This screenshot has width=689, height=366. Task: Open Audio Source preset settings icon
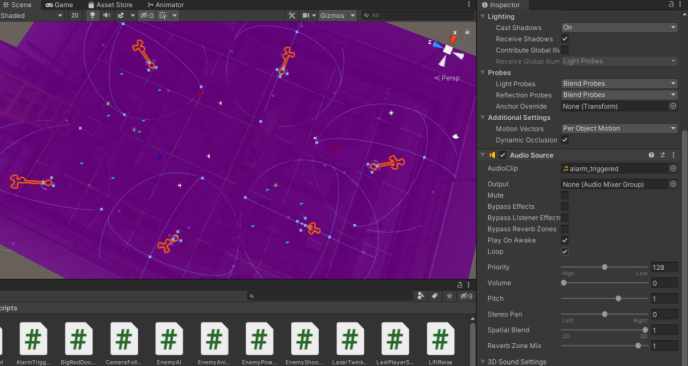(x=663, y=155)
